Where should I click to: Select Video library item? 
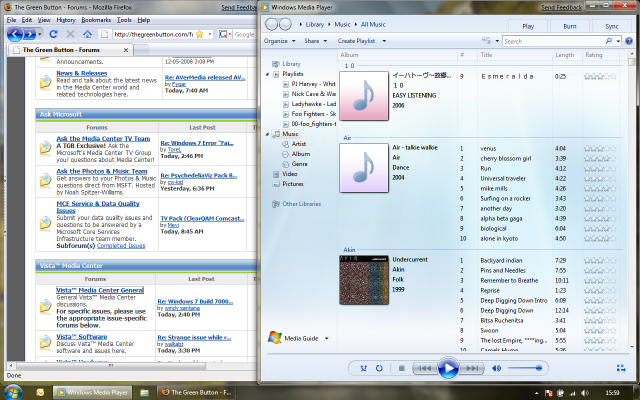(289, 174)
